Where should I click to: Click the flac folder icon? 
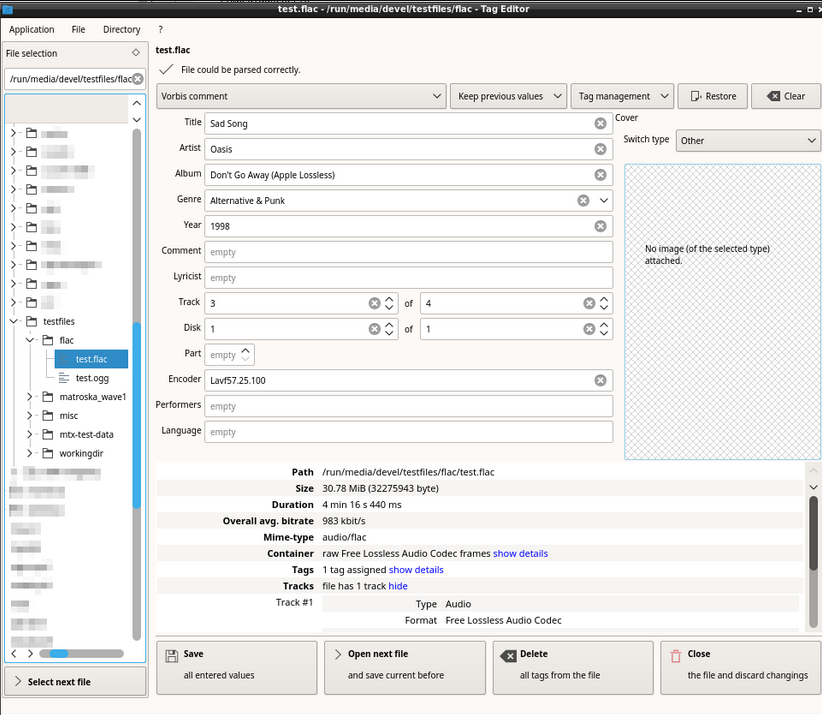pos(48,340)
